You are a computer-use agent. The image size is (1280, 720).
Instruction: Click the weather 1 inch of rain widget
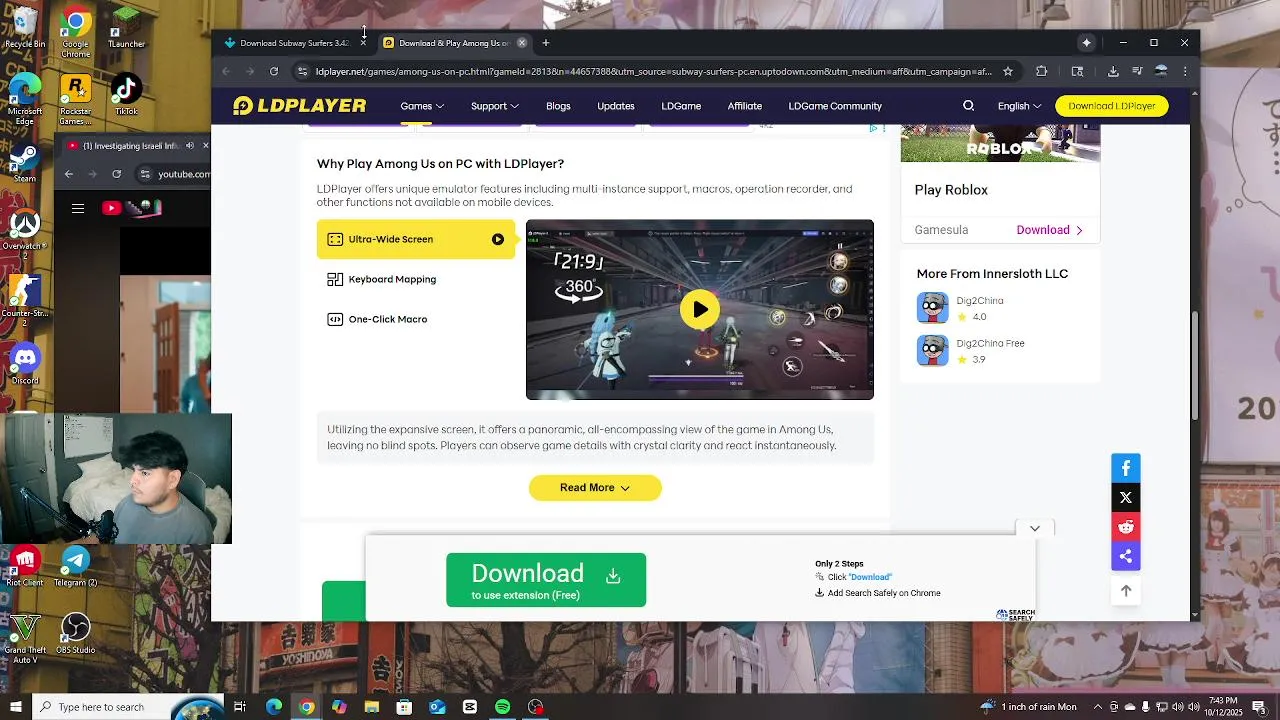point(1031,707)
